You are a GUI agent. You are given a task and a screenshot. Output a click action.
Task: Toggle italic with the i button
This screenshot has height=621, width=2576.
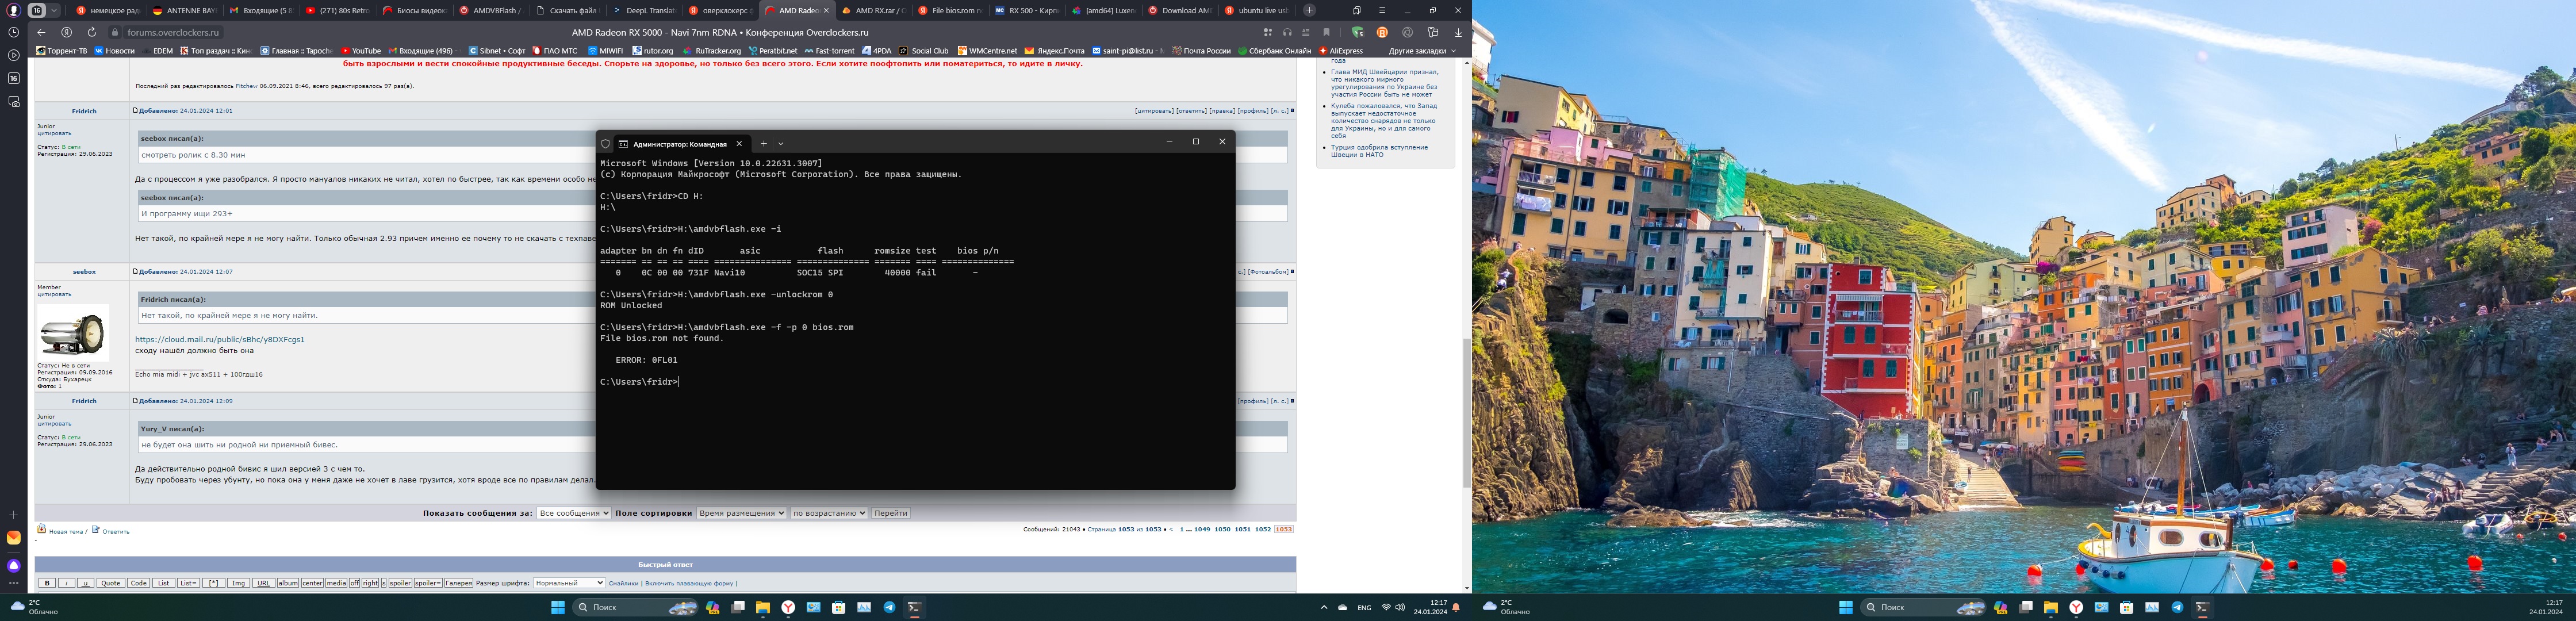tap(66, 583)
